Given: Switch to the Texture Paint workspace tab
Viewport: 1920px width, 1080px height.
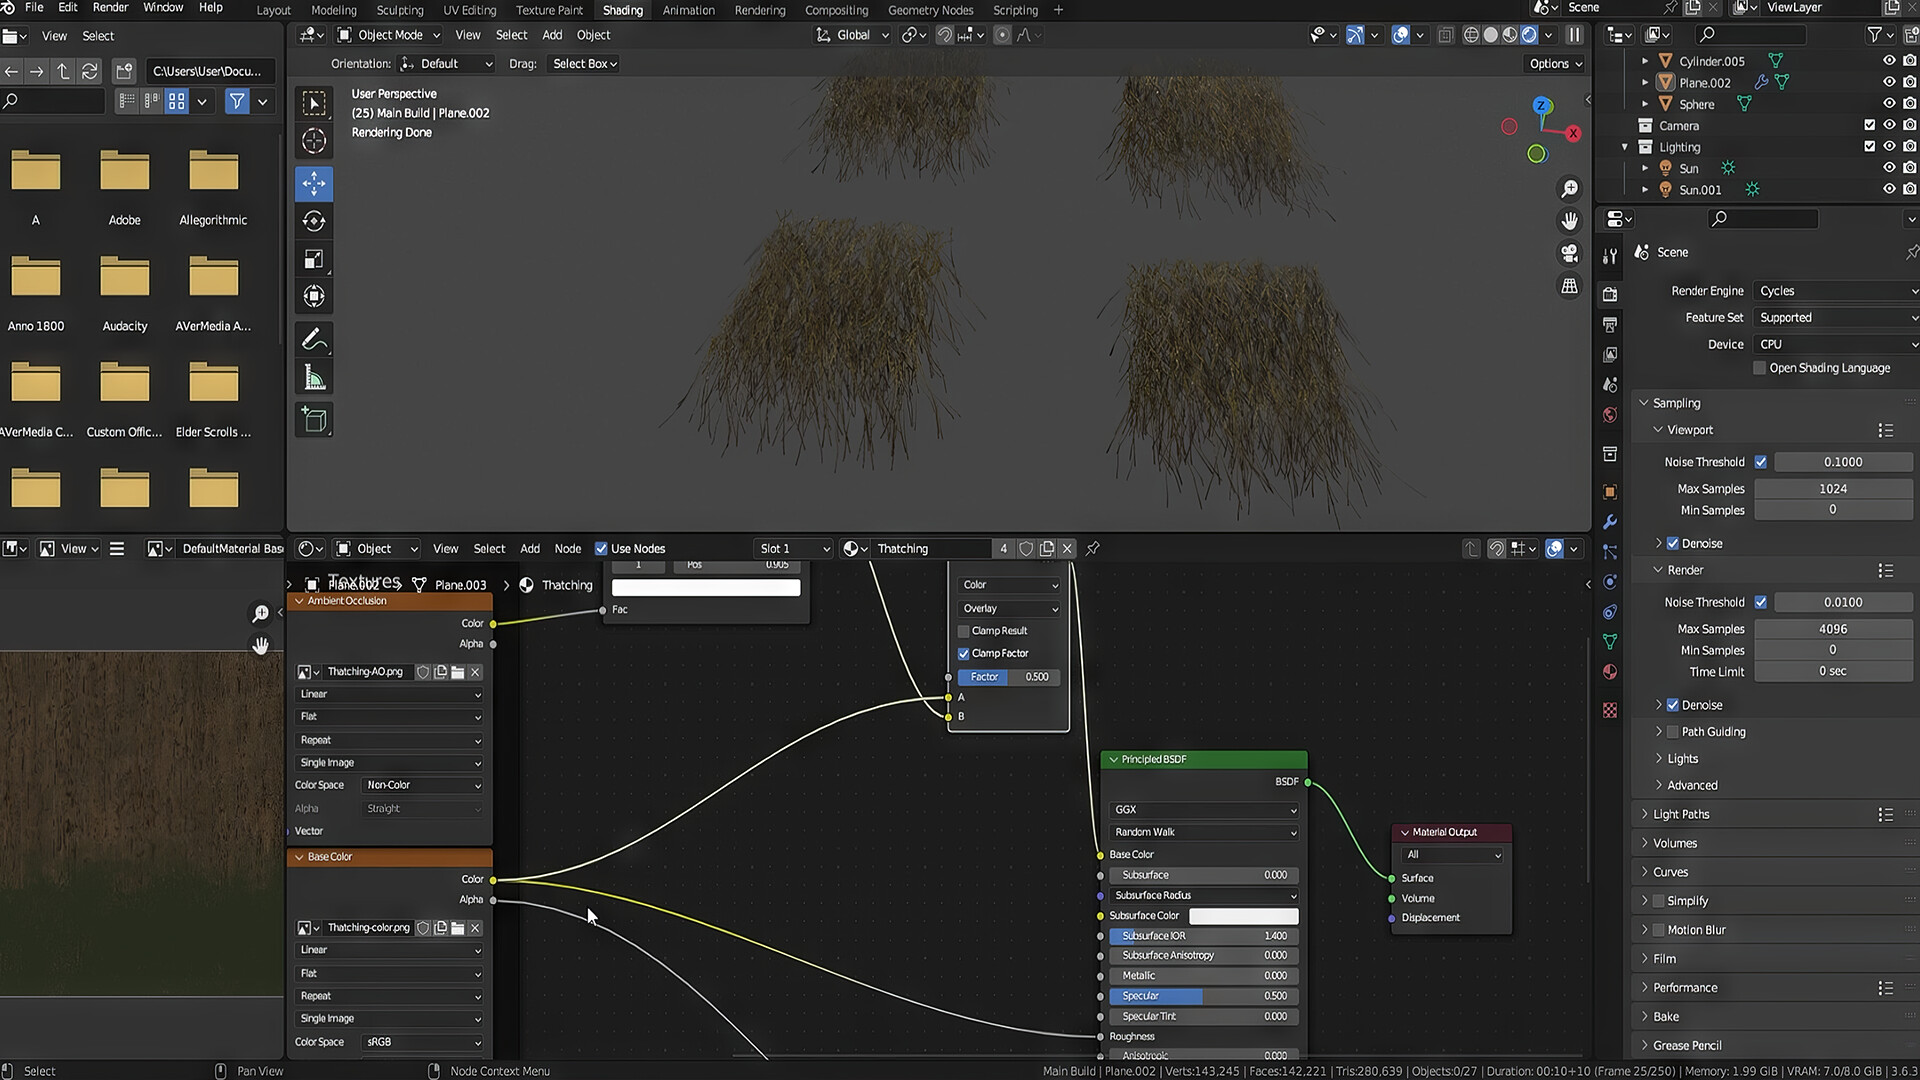Looking at the screenshot, I should pyautogui.click(x=549, y=10).
